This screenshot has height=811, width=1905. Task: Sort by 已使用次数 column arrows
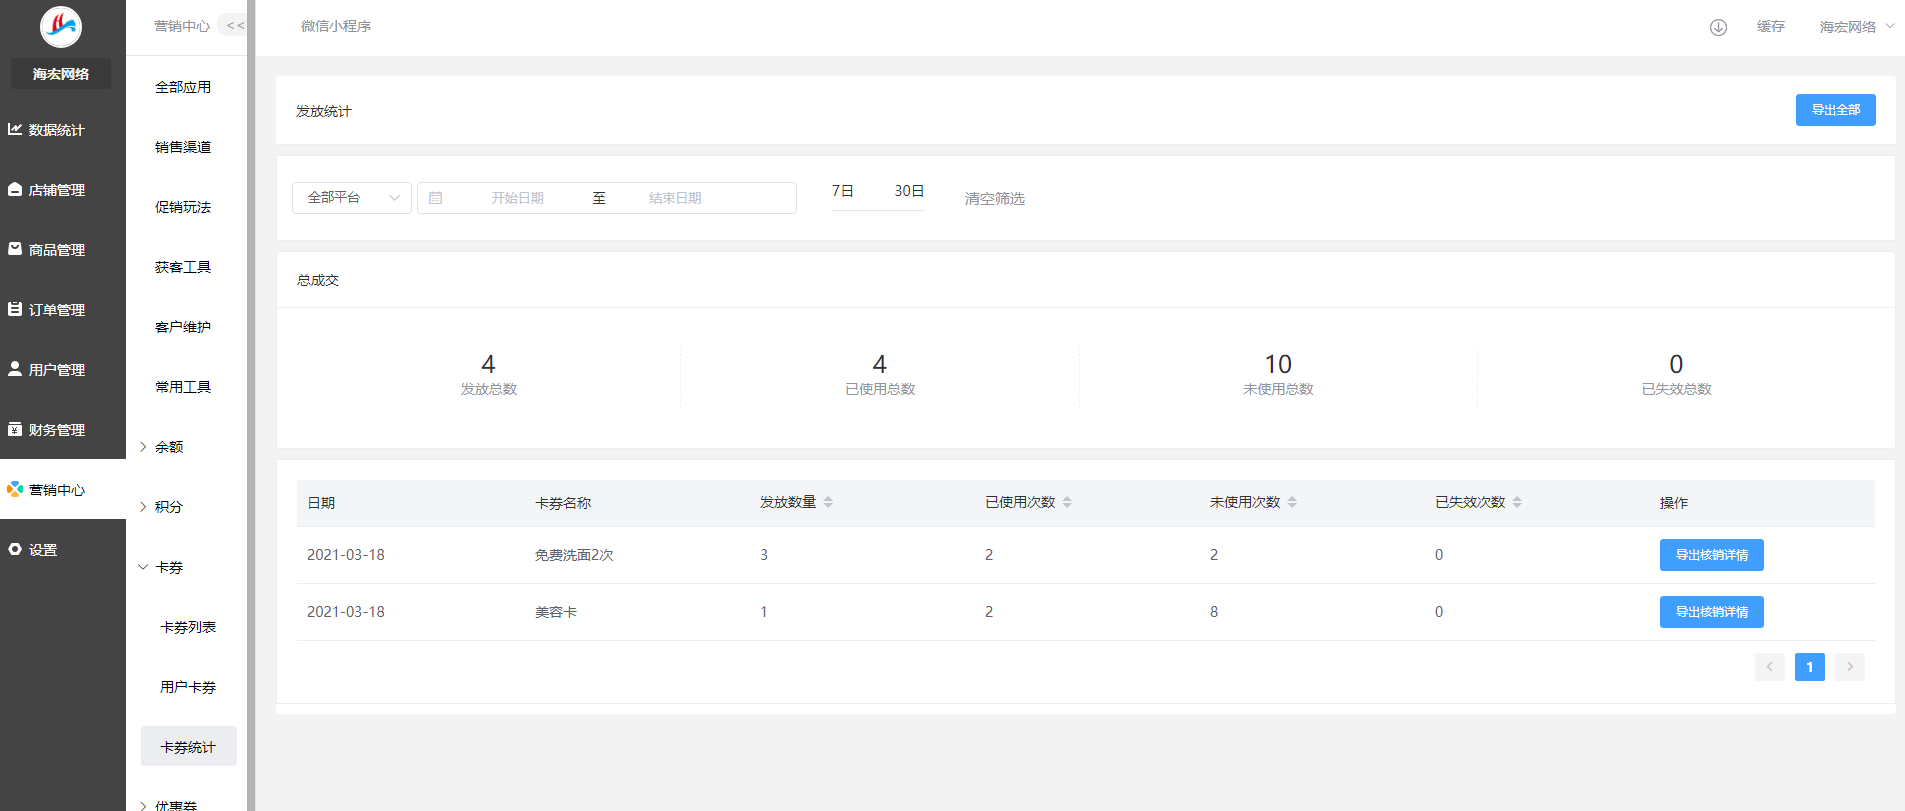[x=1067, y=502]
